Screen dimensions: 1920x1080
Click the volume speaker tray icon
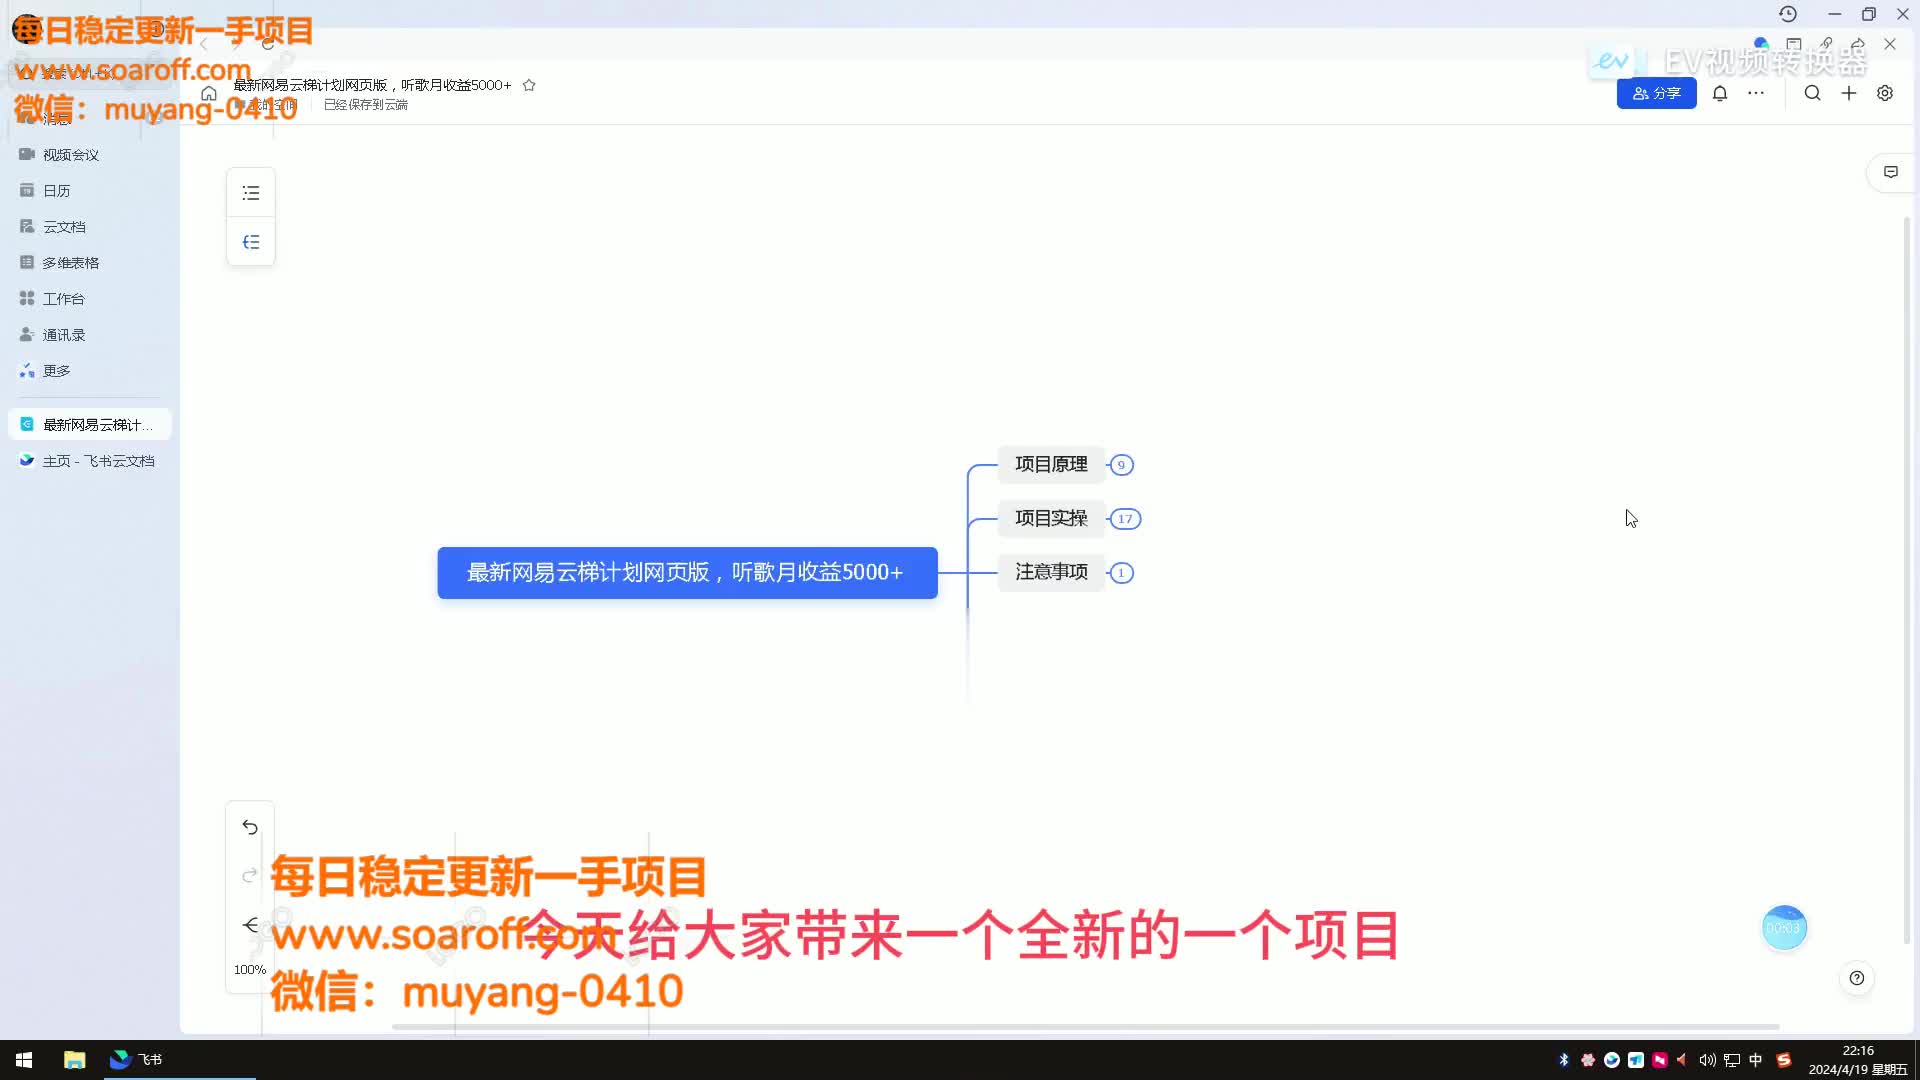(x=1707, y=1060)
